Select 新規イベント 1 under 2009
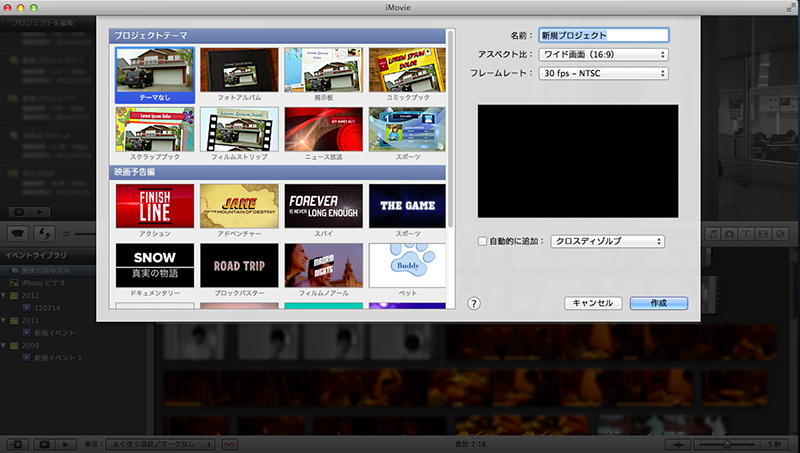800x453 pixels. pyautogui.click(x=58, y=358)
